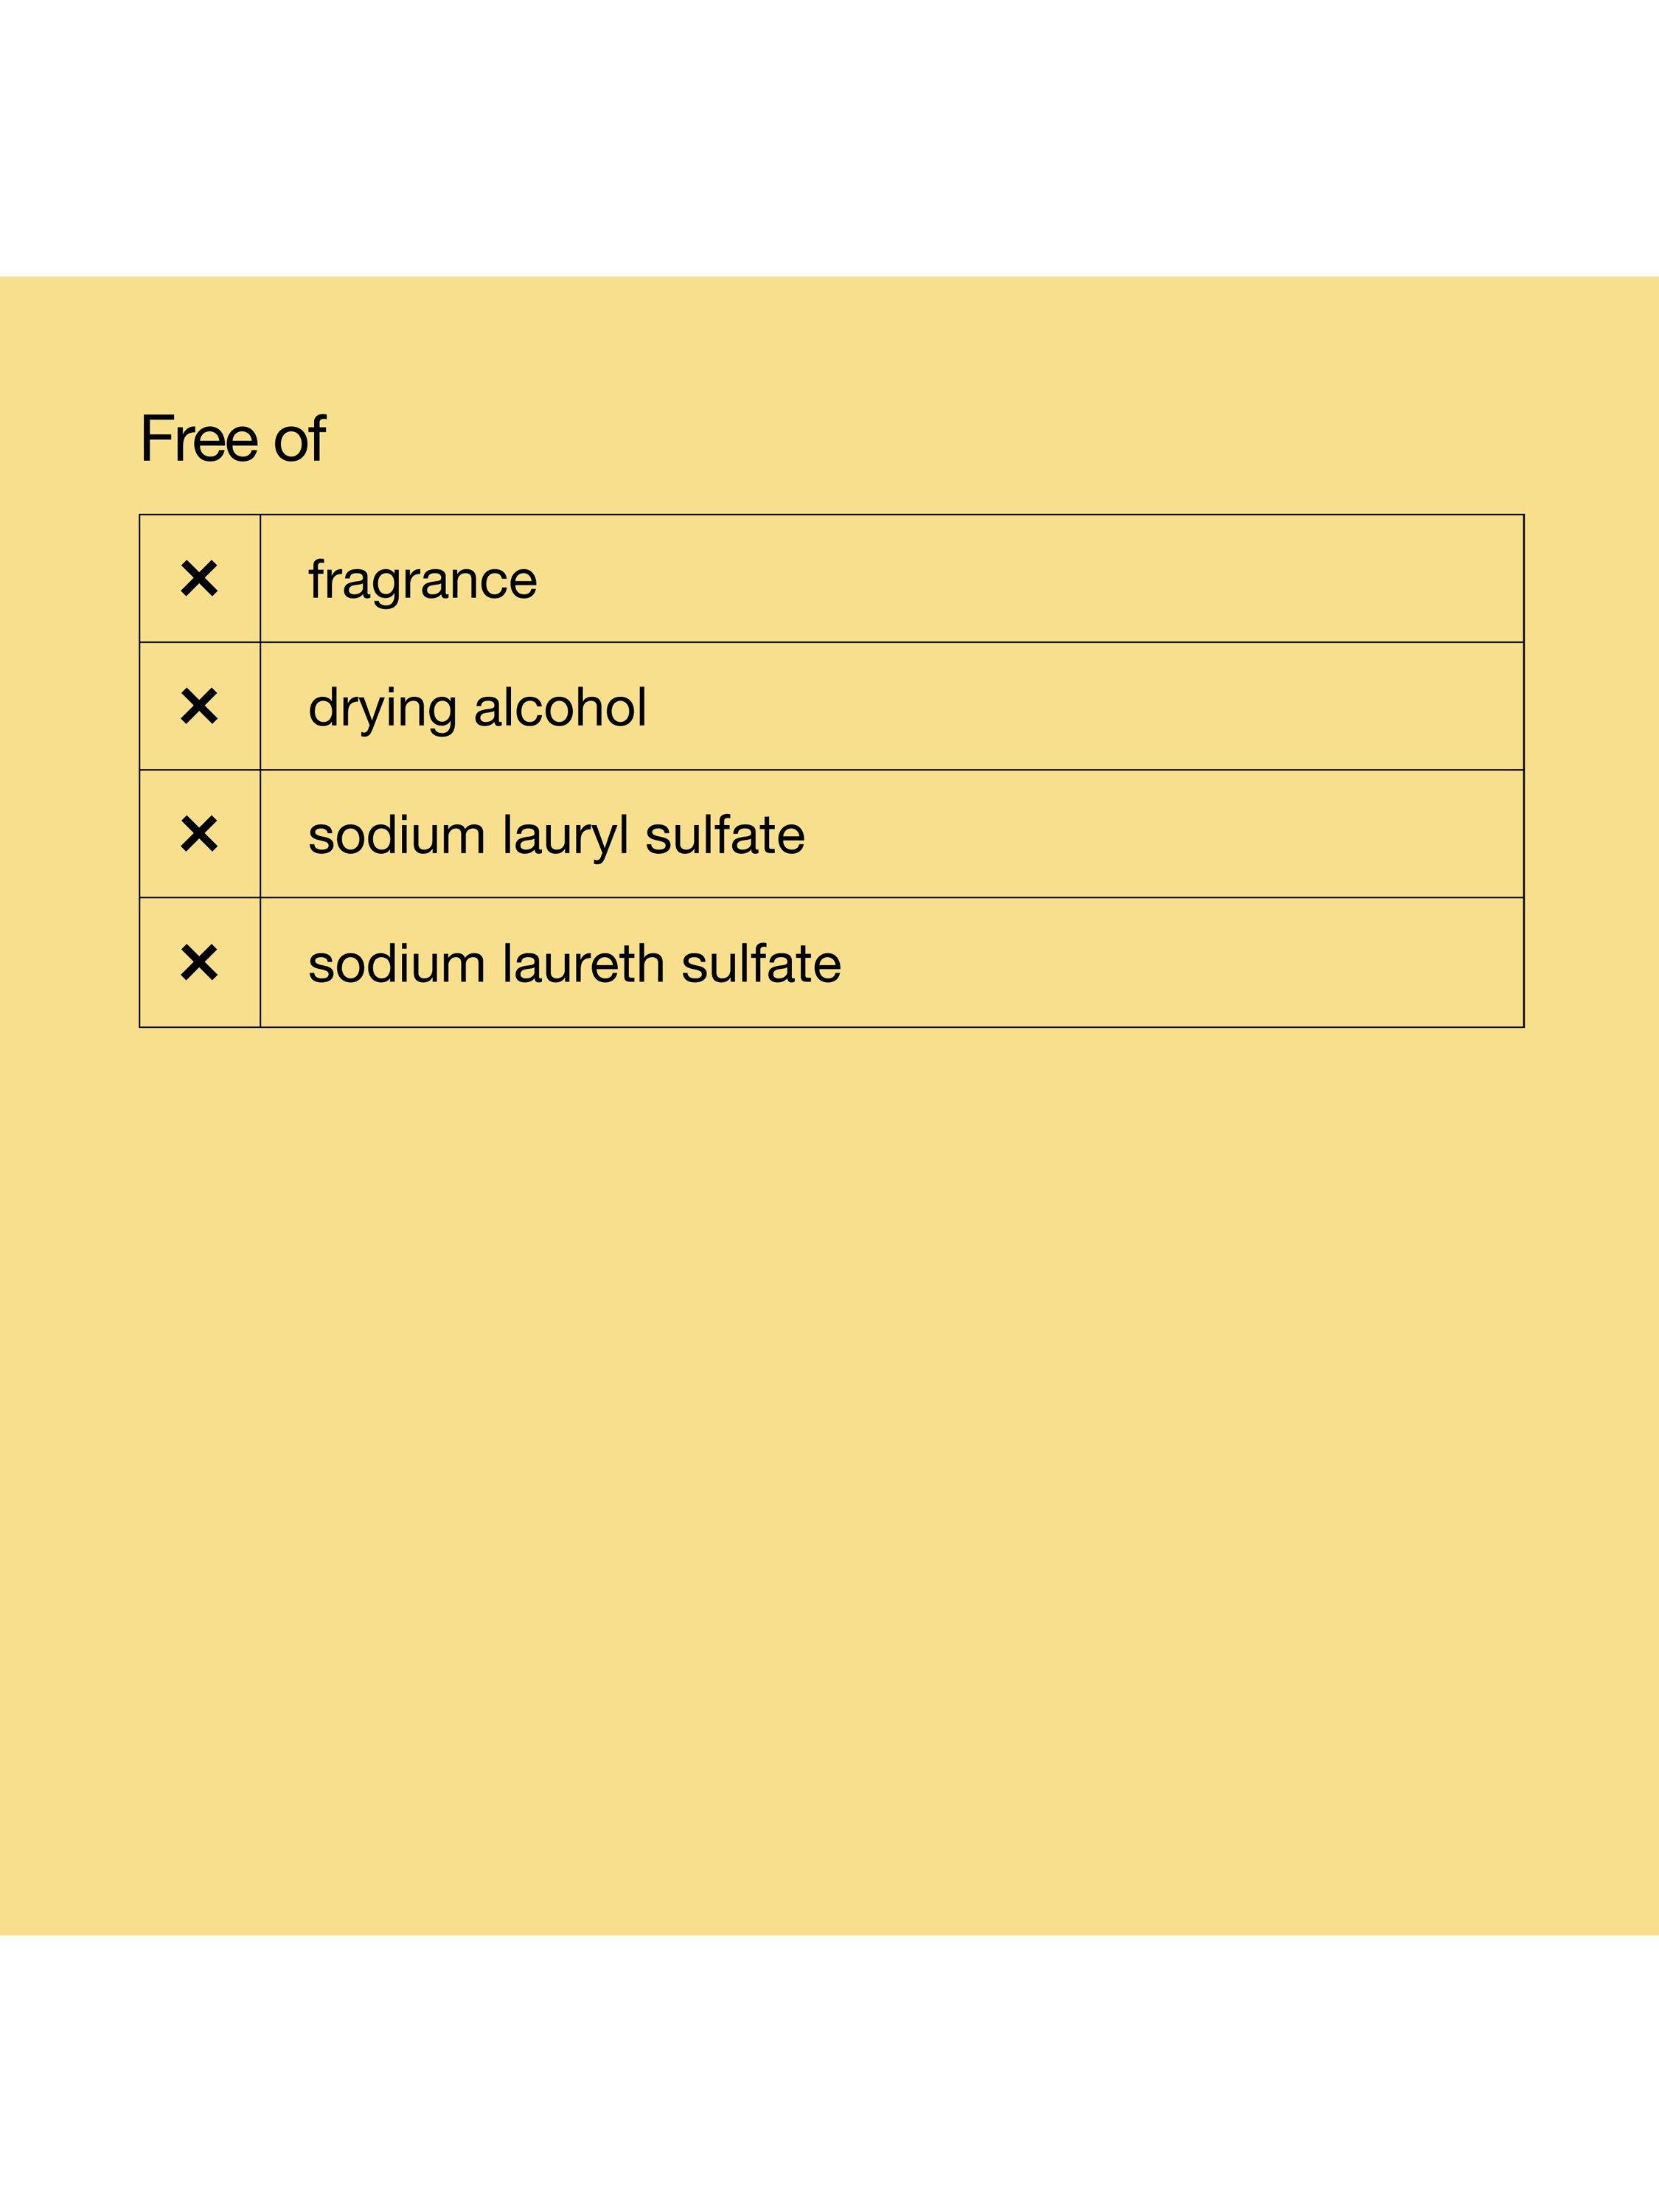Click the X icon next to sodium lauryl sulfate
The height and width of the screenshot is (2212, 1659).
[x=199, y=834]
